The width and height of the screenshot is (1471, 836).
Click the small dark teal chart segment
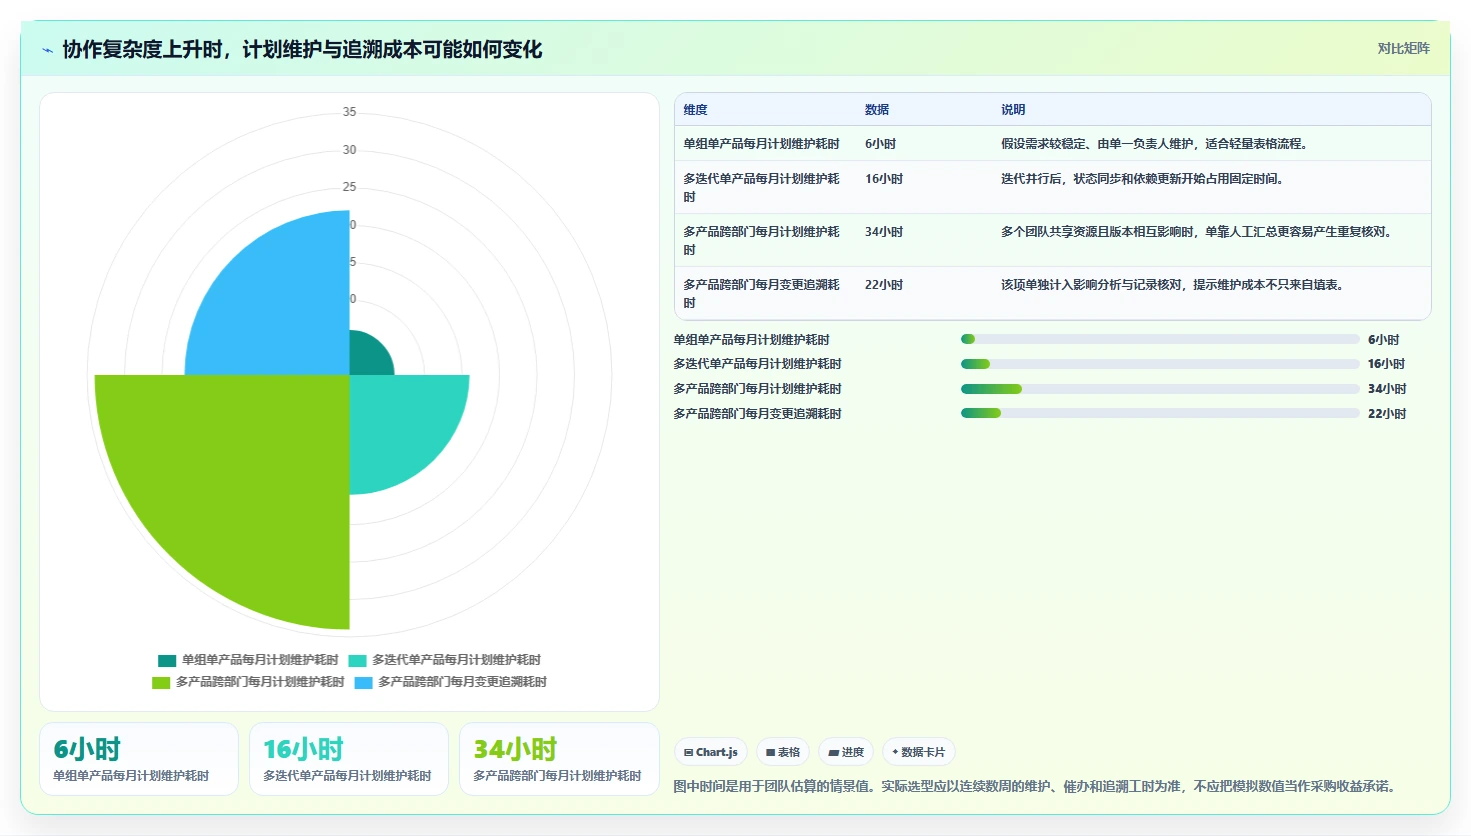point(366,358)
